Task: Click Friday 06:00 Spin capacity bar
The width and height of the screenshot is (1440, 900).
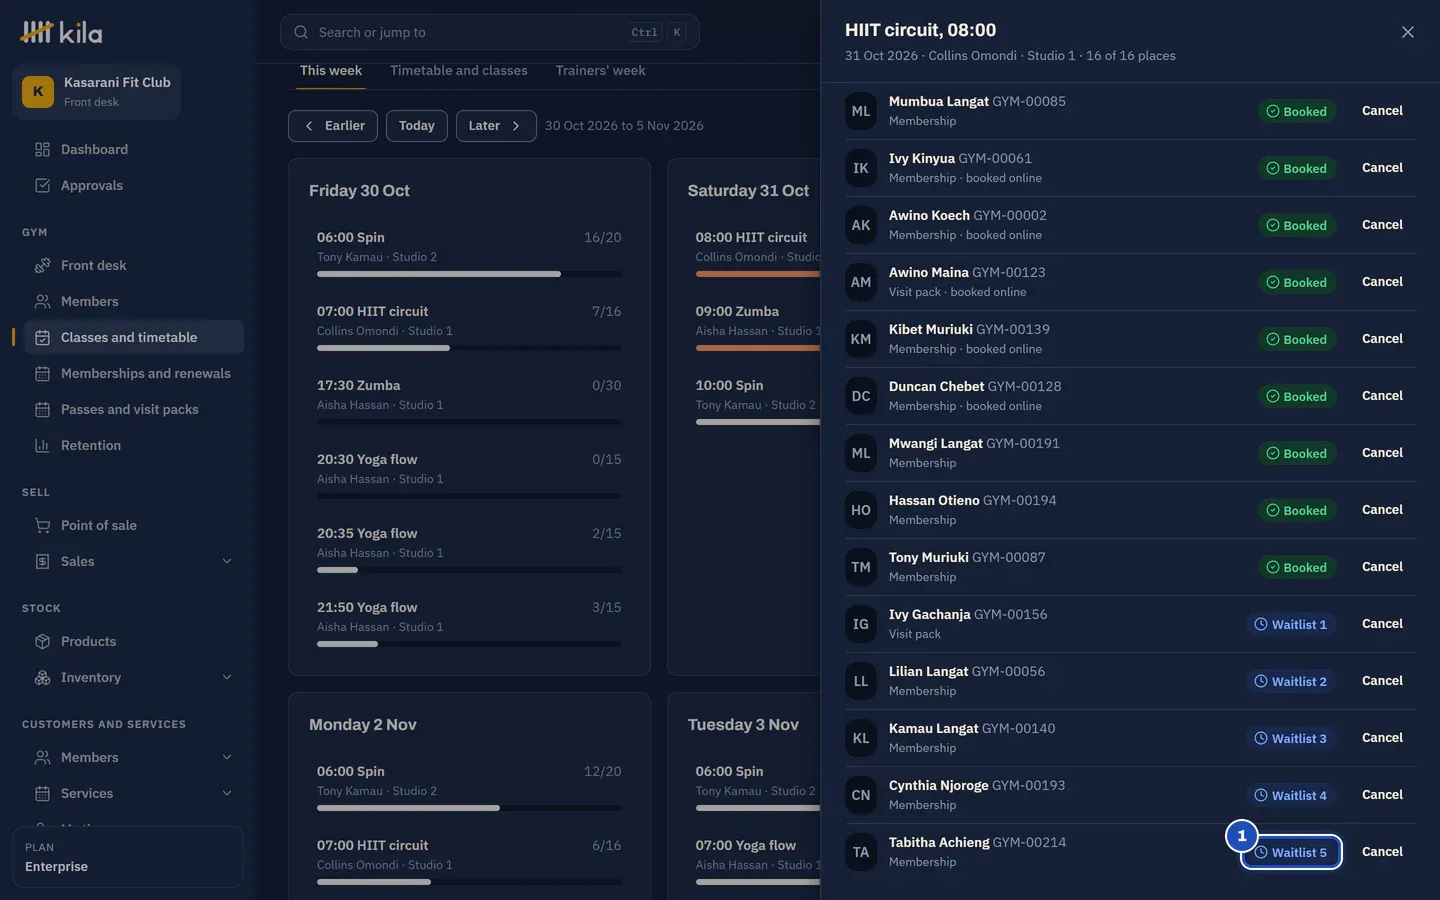Action: pyautogui.click(x=469, y=274)
